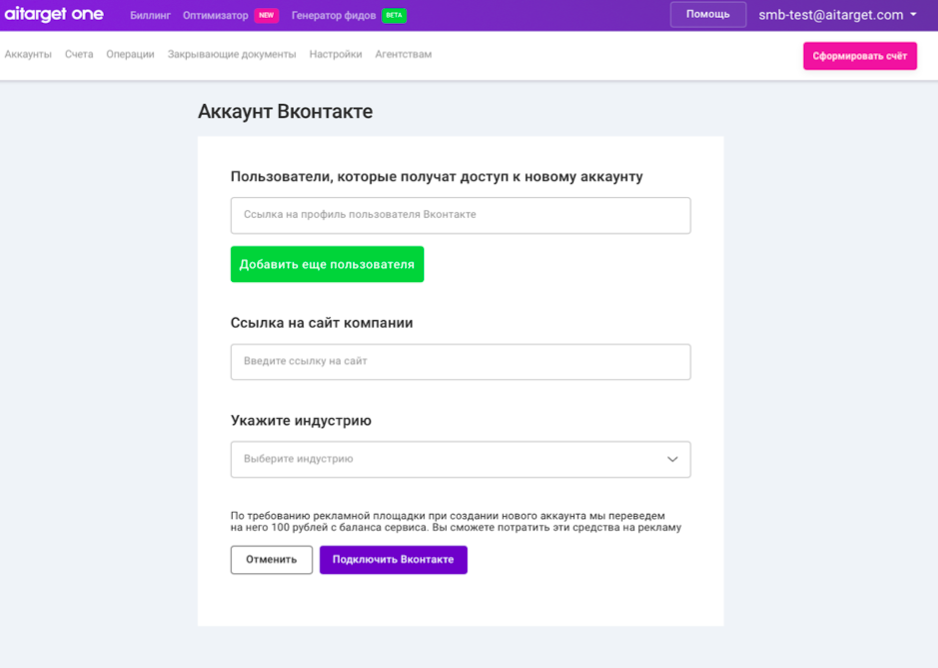Click the Ссылка на сайт компании label
The height and width of the screenshot is (668, 938).
pyautogui.click(x=322, y=323)
